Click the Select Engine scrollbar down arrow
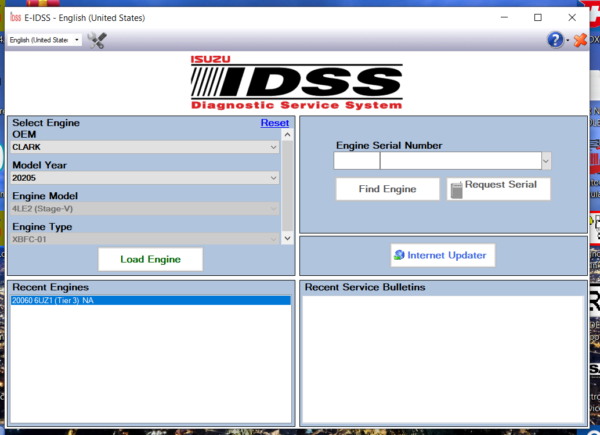 pyautogui.click(x=287, y=238)
